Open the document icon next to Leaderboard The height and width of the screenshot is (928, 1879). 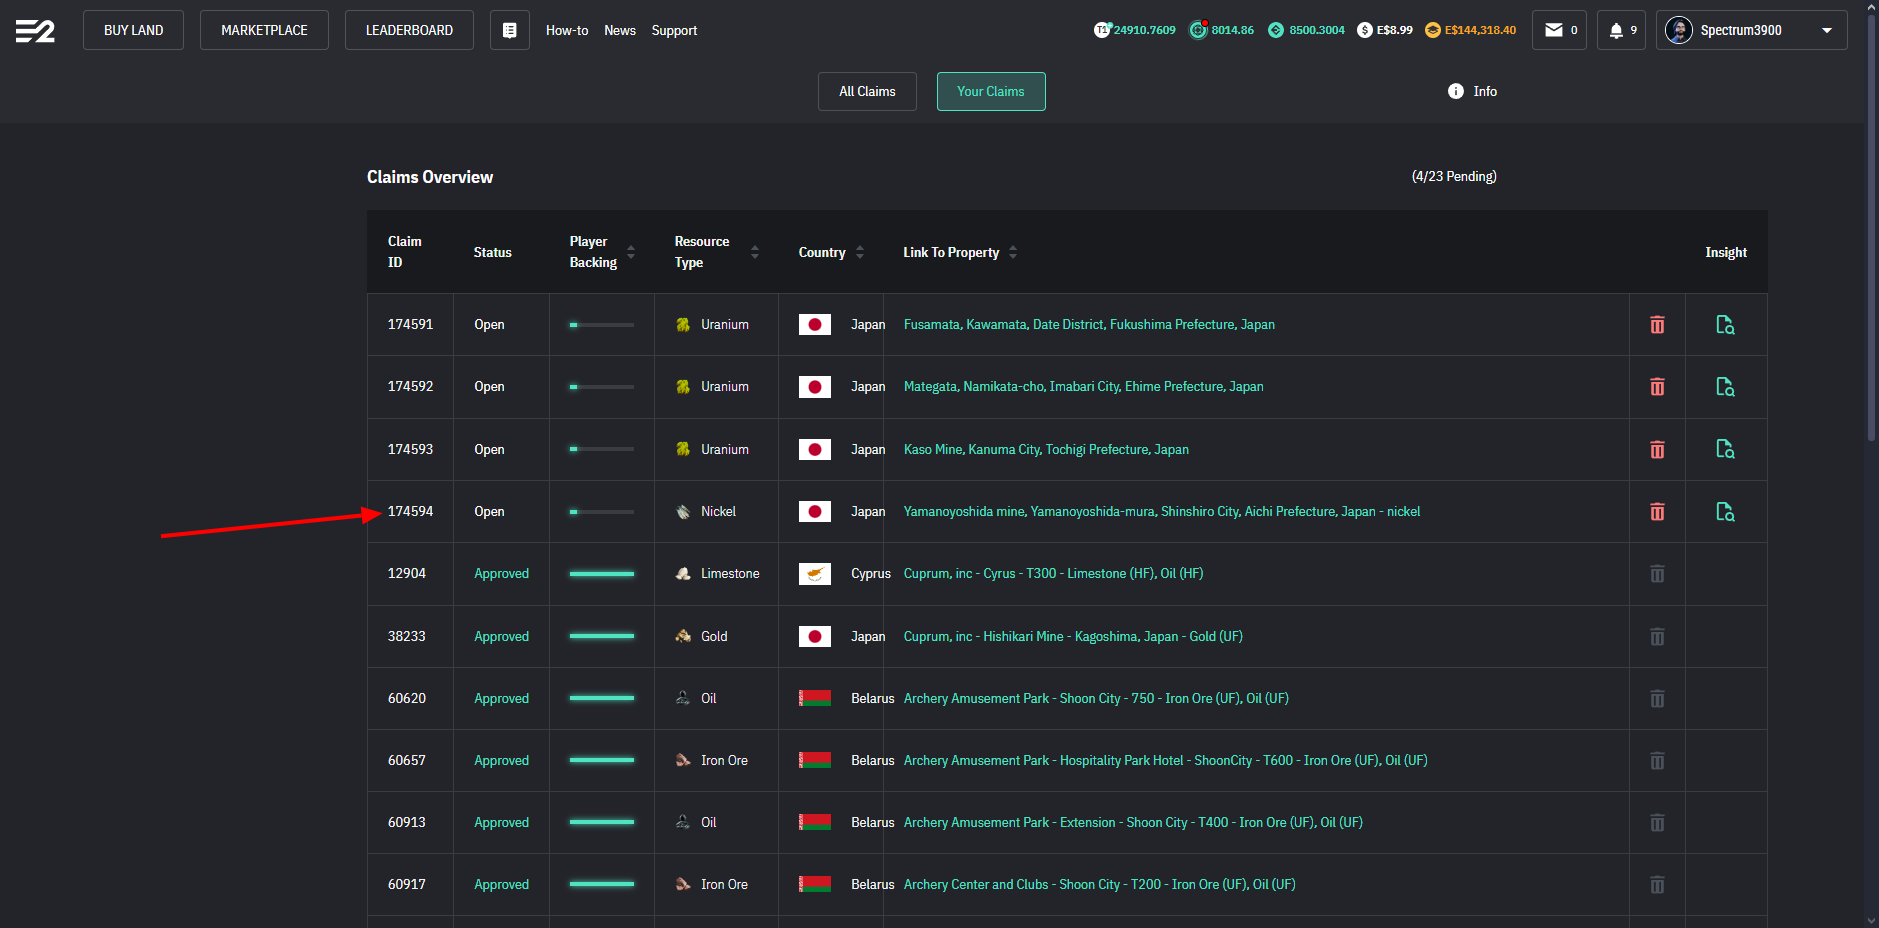(509, 31)
